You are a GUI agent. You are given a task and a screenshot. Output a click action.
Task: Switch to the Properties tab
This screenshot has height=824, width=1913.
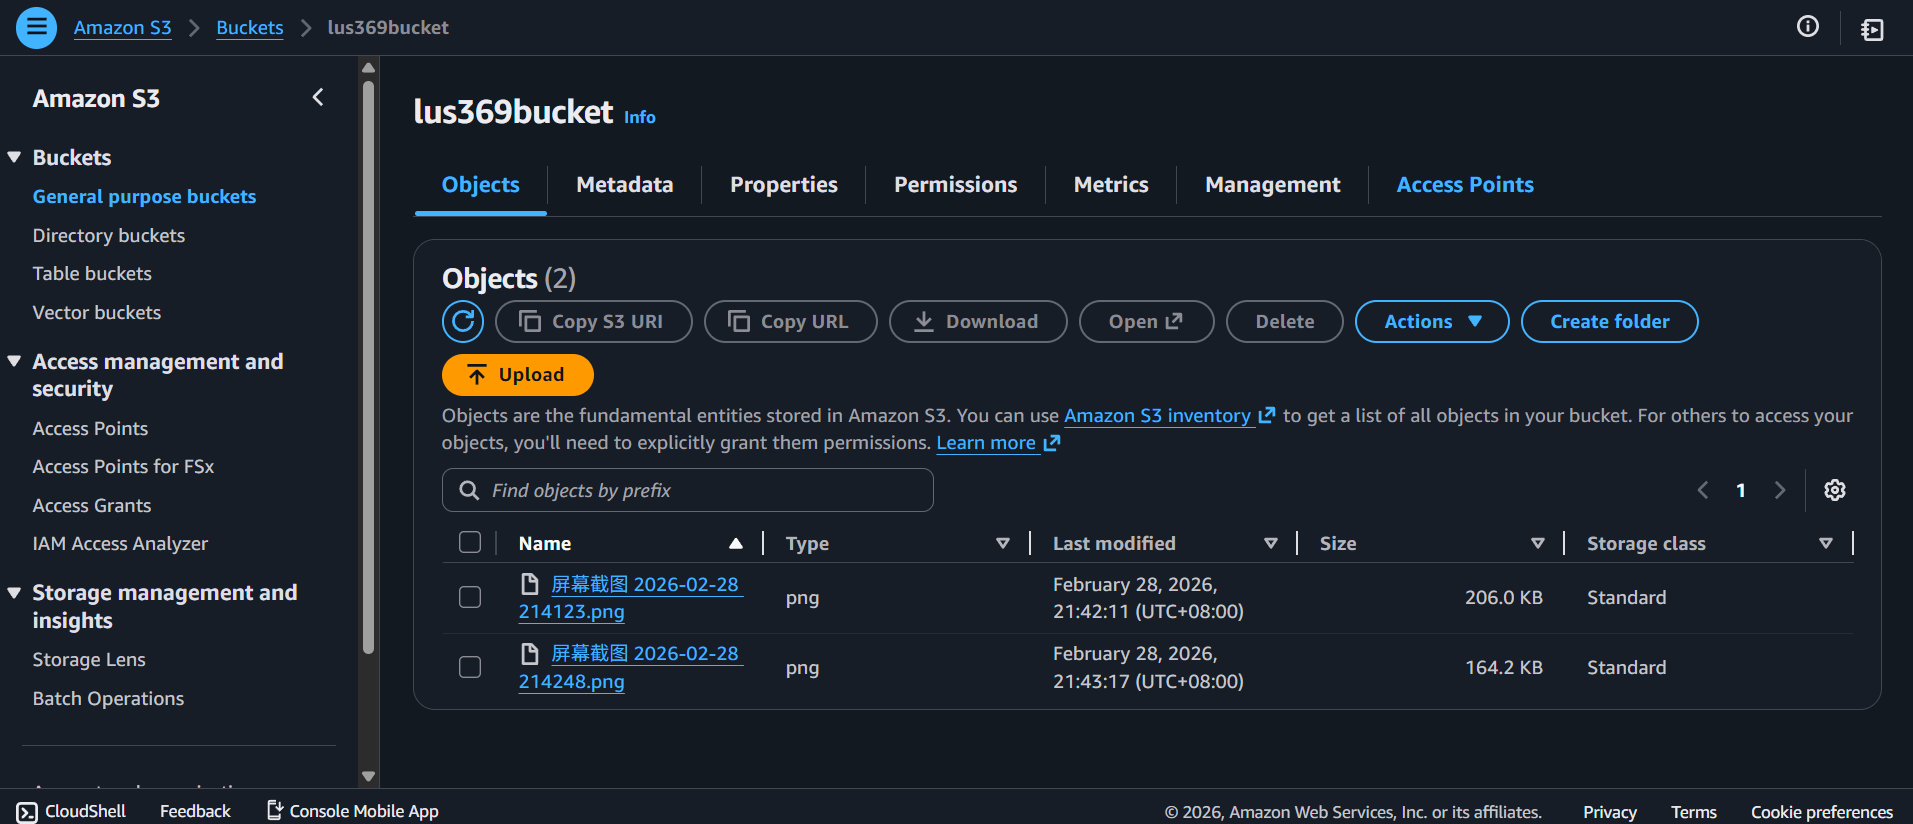click(x=783, y=185)
